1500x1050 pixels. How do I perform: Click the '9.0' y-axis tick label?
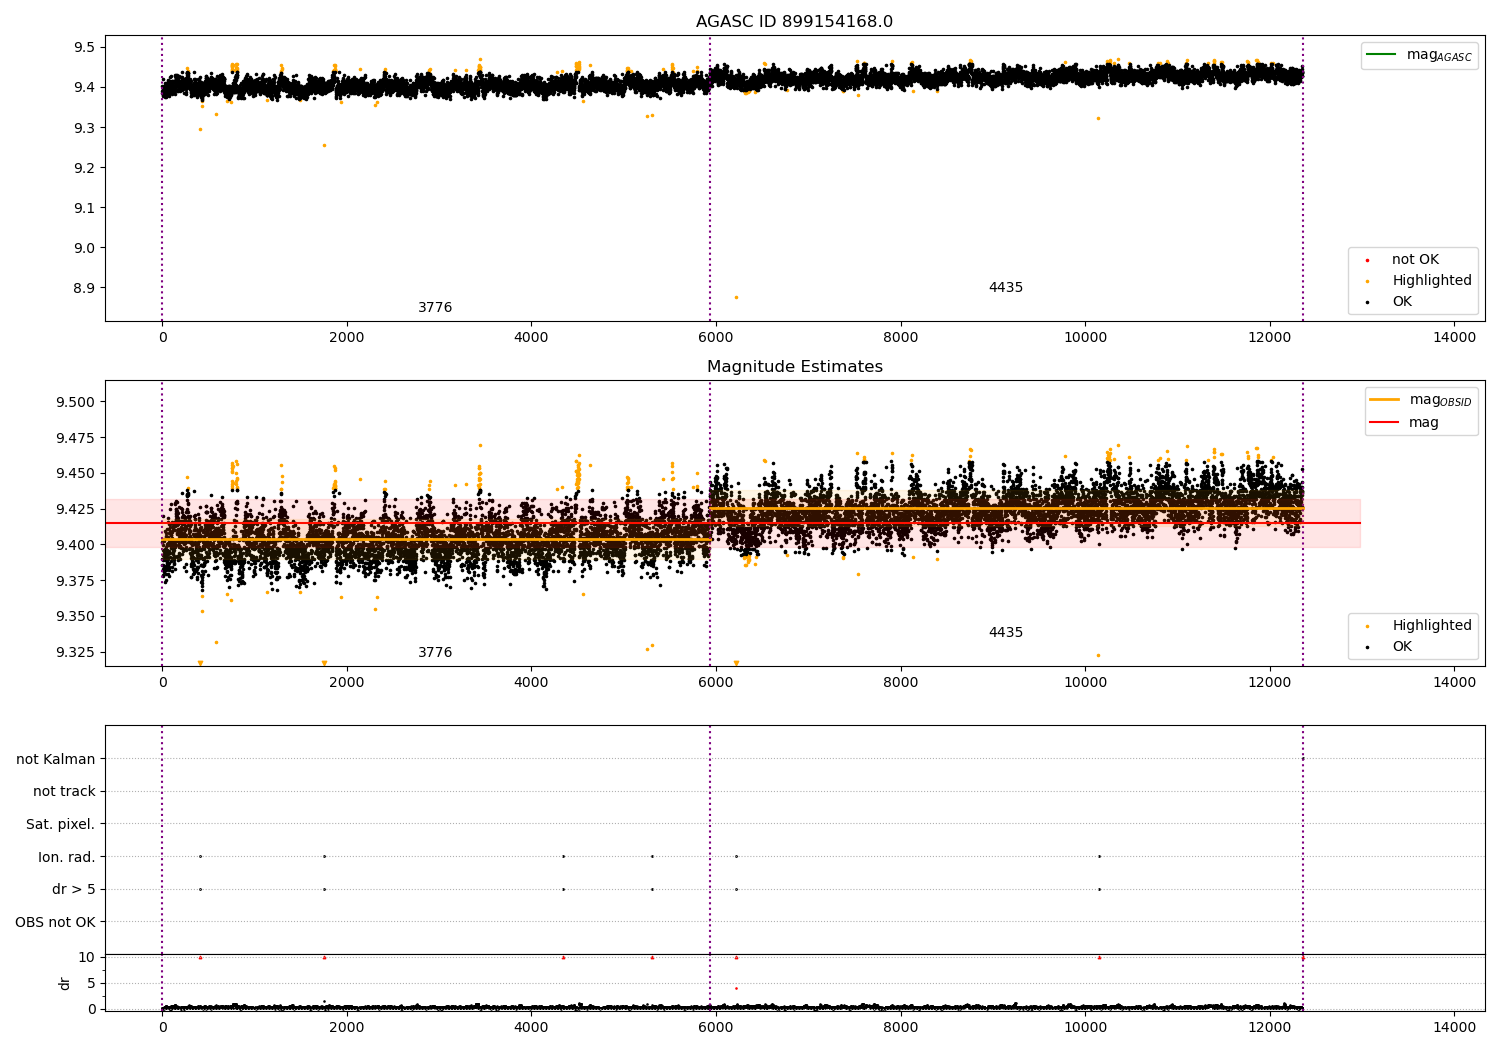(84, 248)
